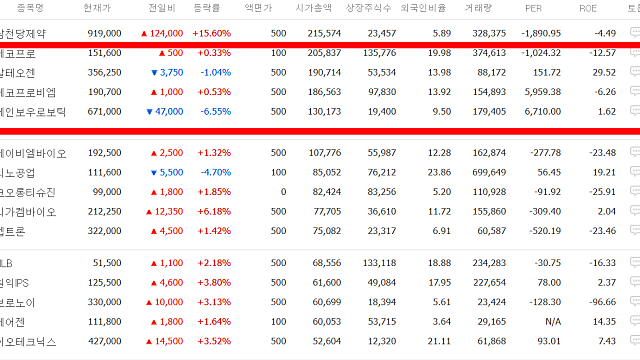
Task: Click the 상장주식수 column header
Action: tap(369, 8)
